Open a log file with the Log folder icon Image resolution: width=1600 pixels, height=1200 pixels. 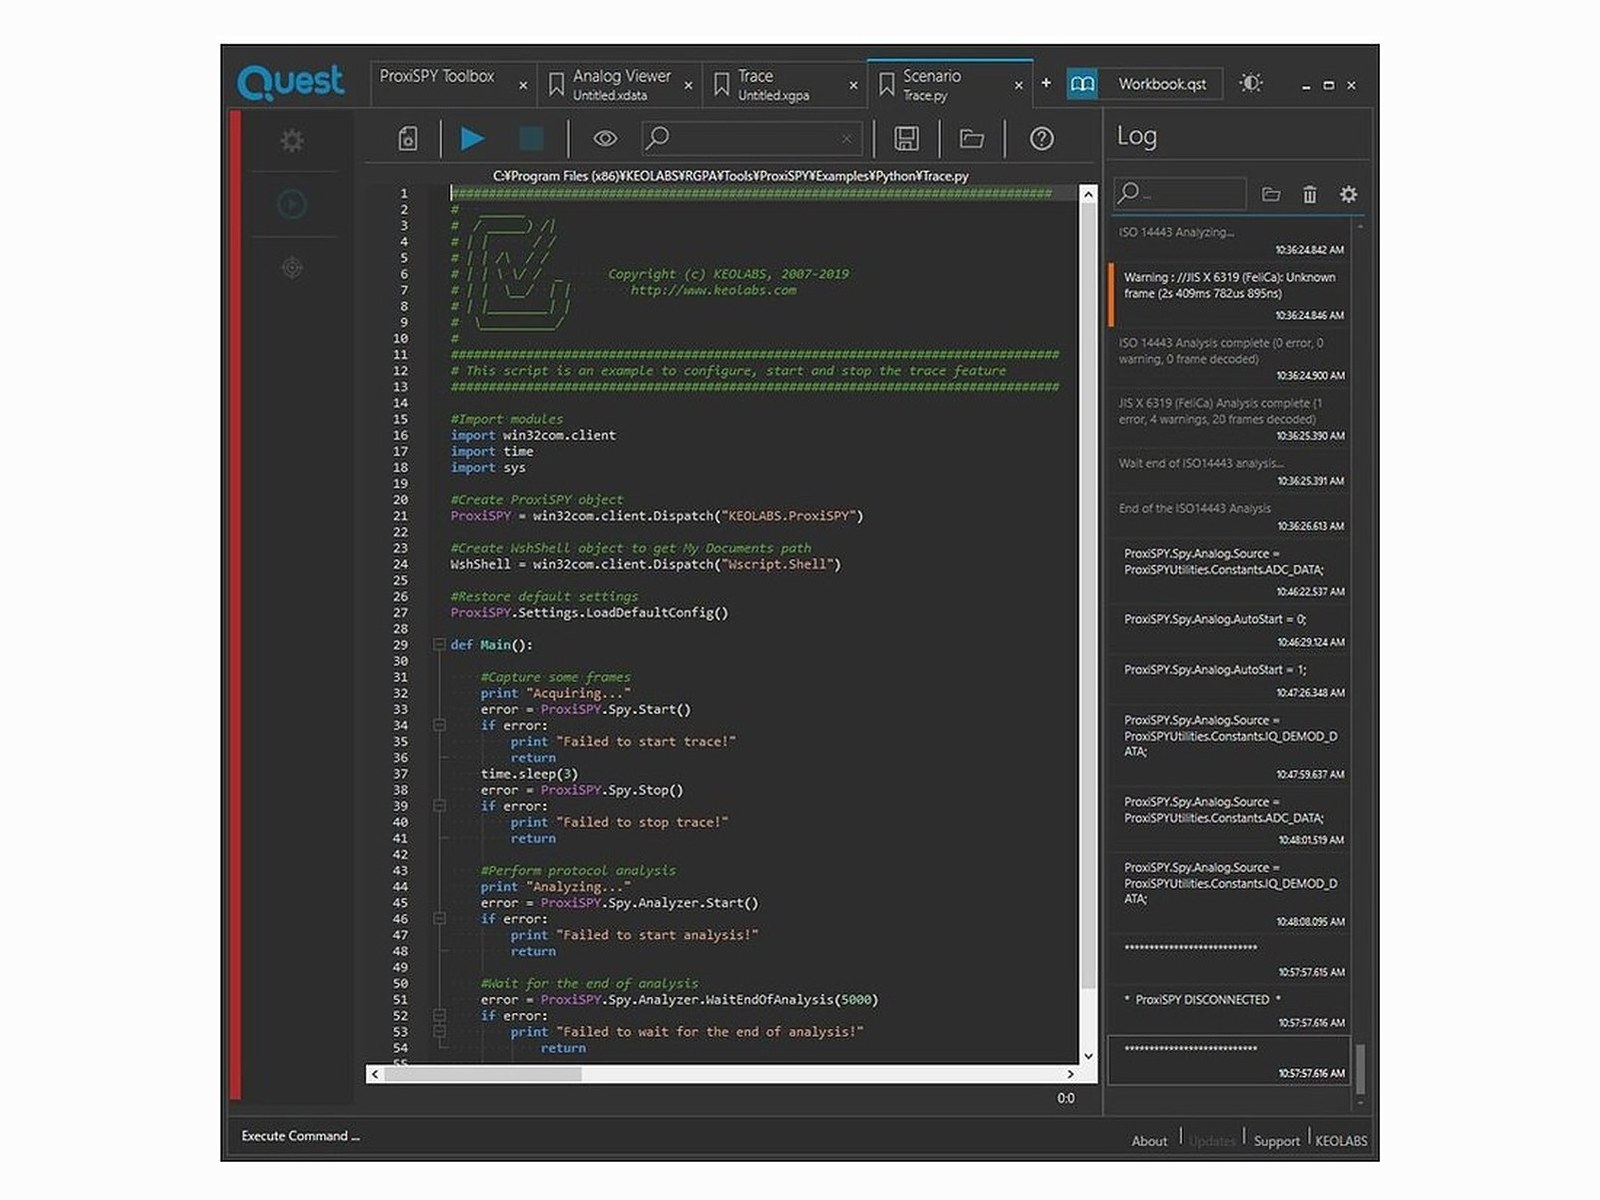pos(1271,194)
